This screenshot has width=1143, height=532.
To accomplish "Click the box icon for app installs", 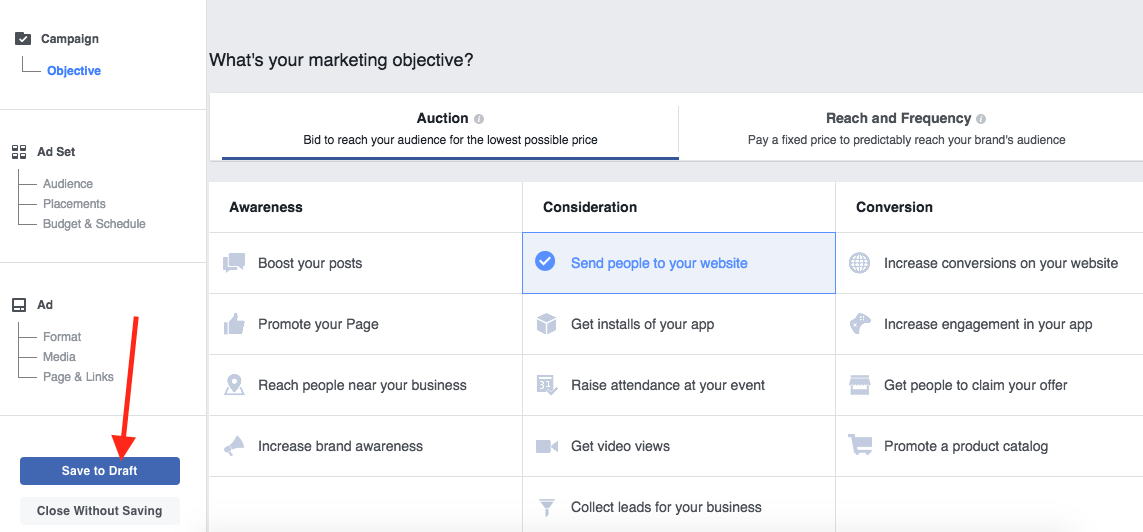I will click(x=546, y=324).
